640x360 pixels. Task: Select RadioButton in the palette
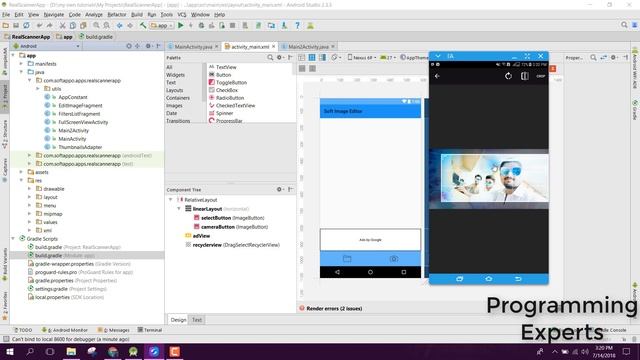point(230,98)
